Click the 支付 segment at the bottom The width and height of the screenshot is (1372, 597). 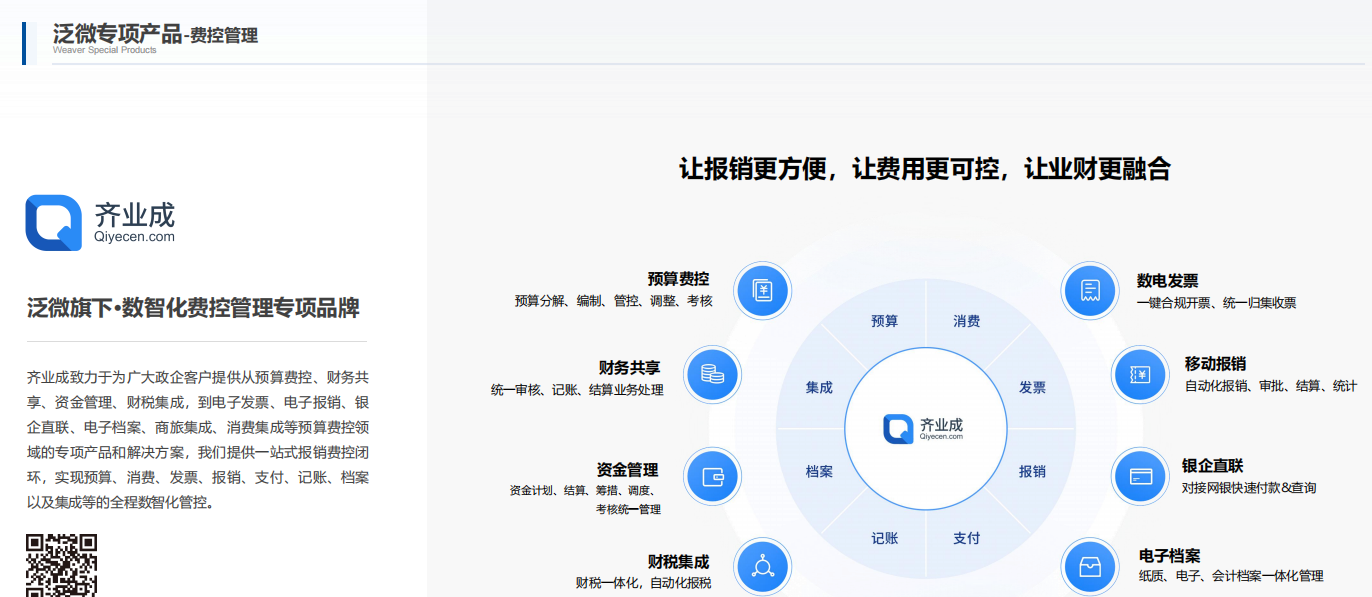[966, 537]
